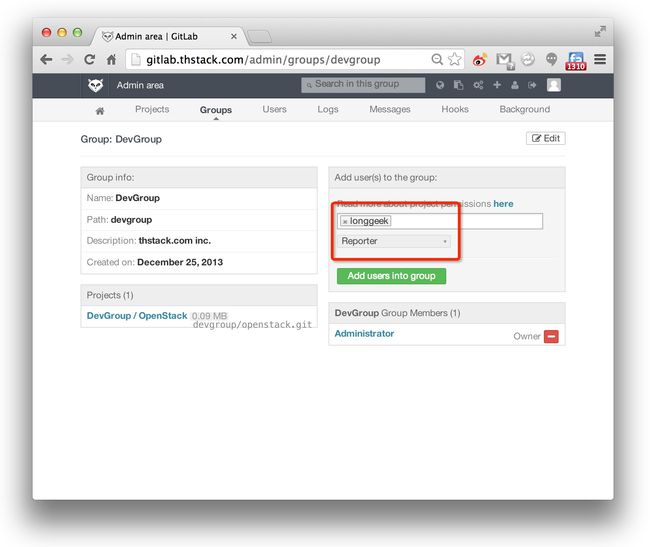
Task: Click the browser forward arrow
Action: (x=67, y=60)
